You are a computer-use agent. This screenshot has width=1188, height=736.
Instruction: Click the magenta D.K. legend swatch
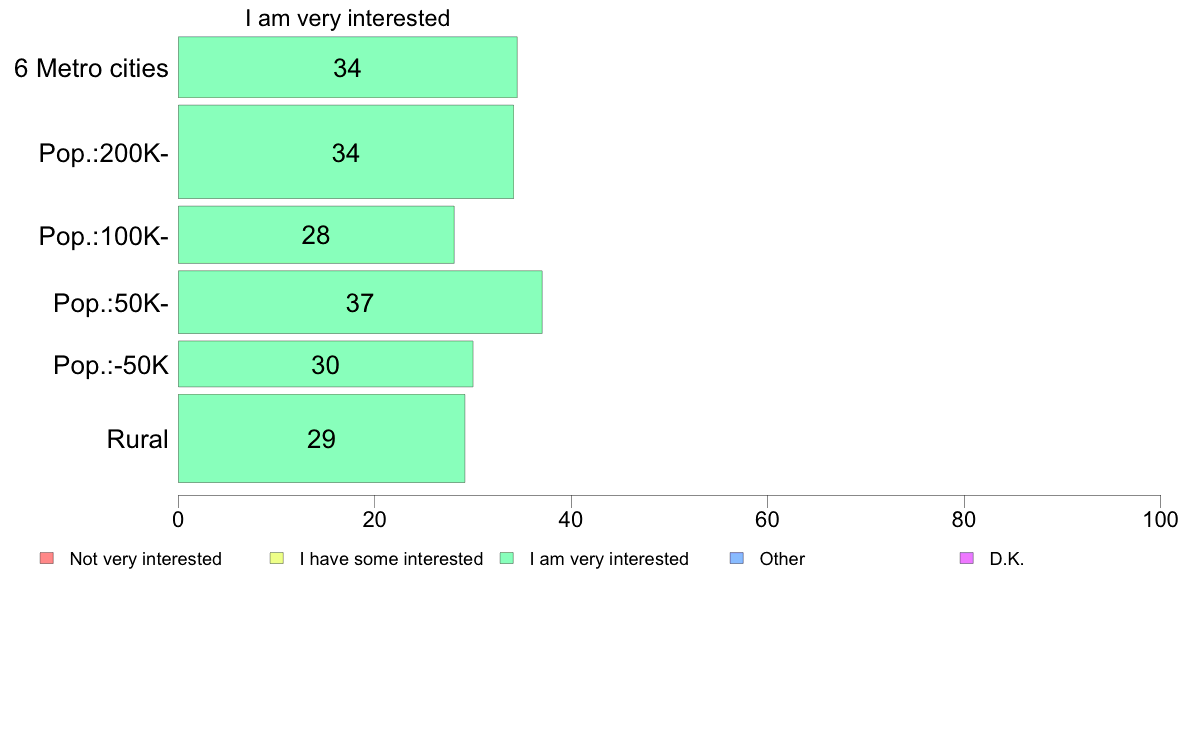pyautogui.click(x=967, y=559)
